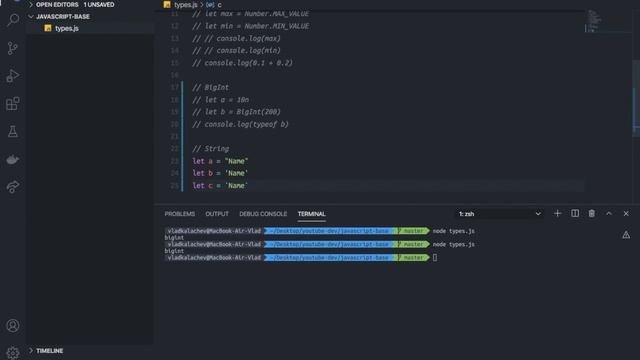Split the terminal panel
640x360 pixels.
(x=575, y=213)
